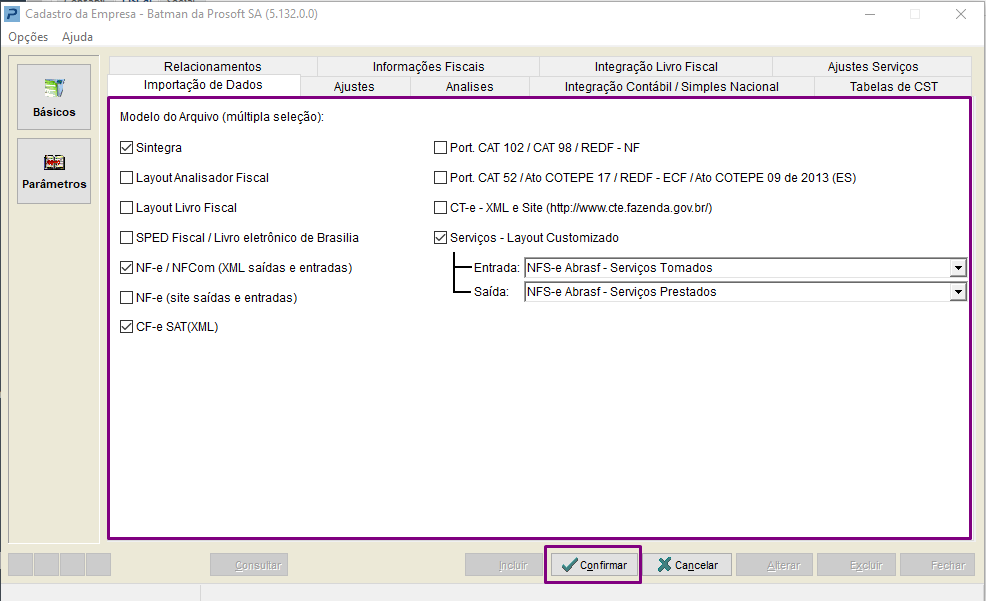Switch to the Integração Livro Fiscal tab
The height and width of the screenshot is (601, 986).
point(656,67)
